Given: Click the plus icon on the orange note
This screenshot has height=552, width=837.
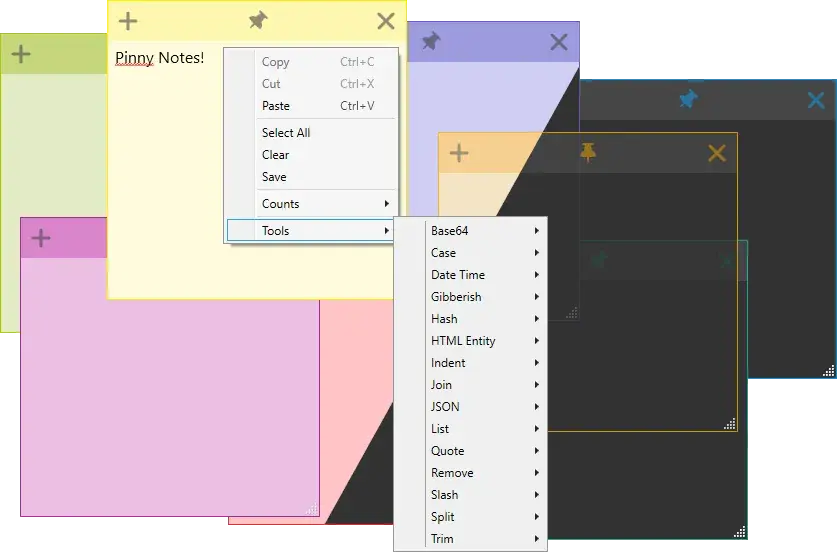Looking at the screenshot, I should (458, 153).
